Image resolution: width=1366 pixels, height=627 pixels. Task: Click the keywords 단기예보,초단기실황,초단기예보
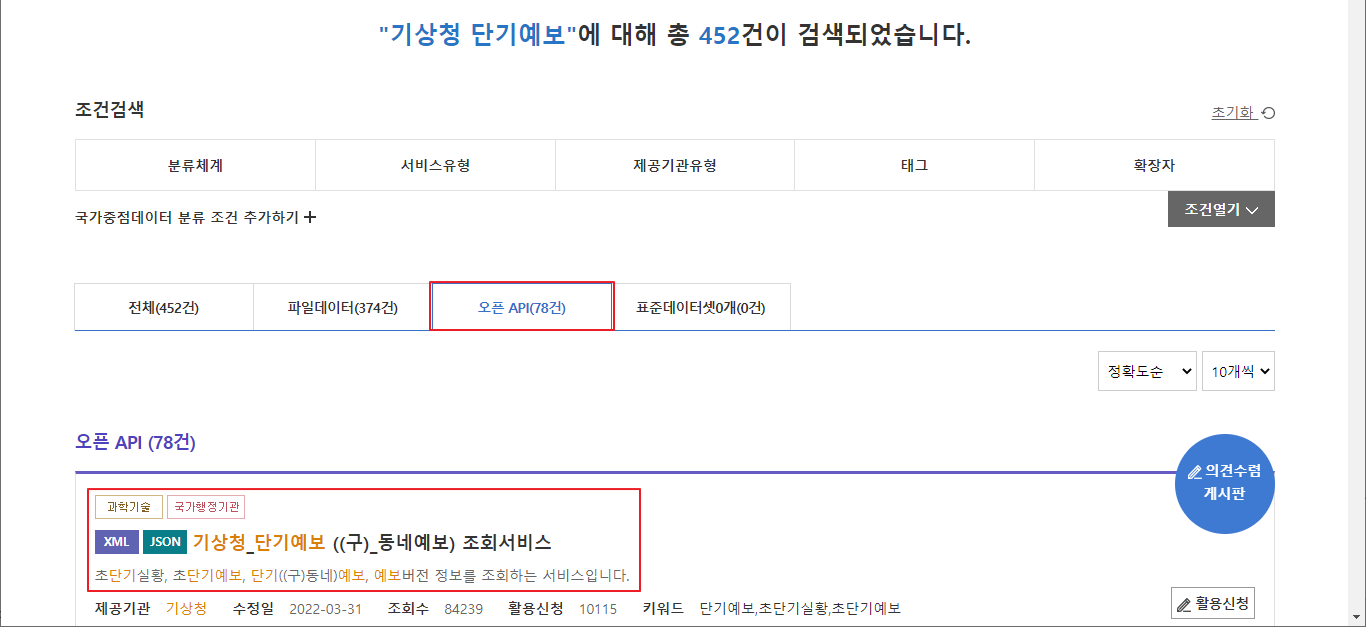pyautogui.click(x=800, y=608)
